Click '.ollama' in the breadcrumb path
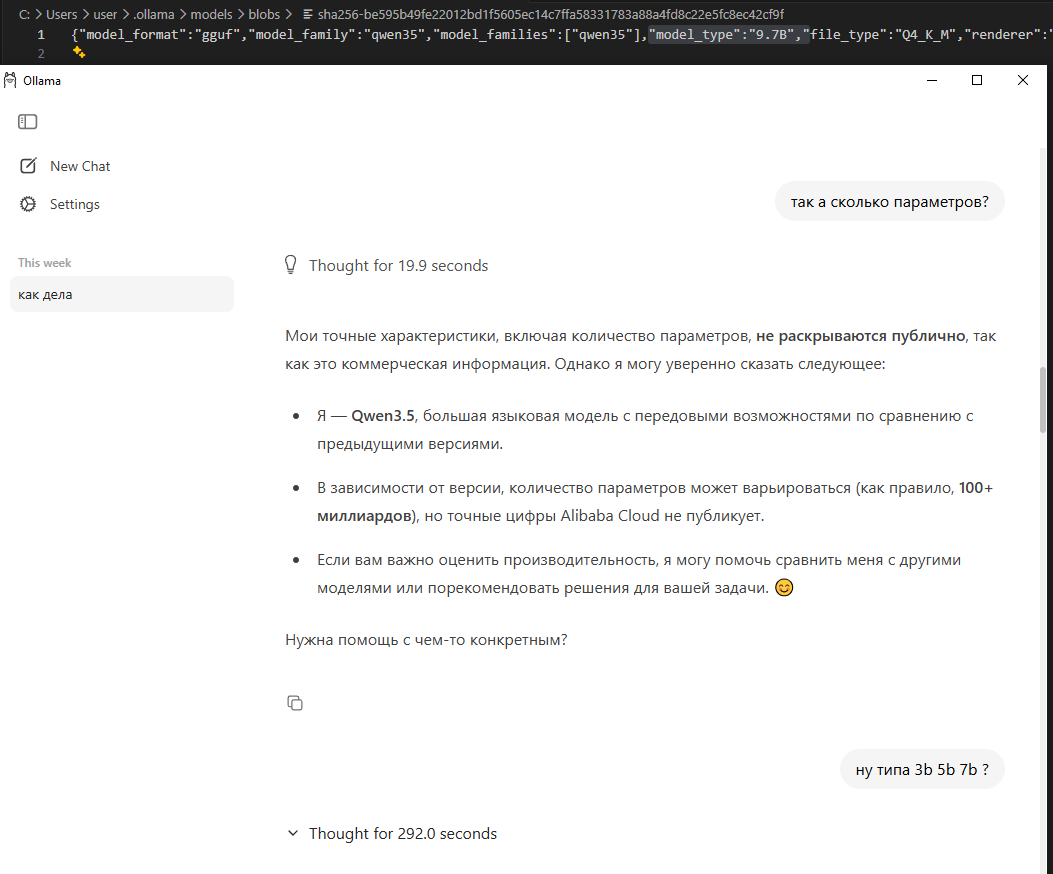The width and height of the screenshot is (1053, 874). pos(153,14)
